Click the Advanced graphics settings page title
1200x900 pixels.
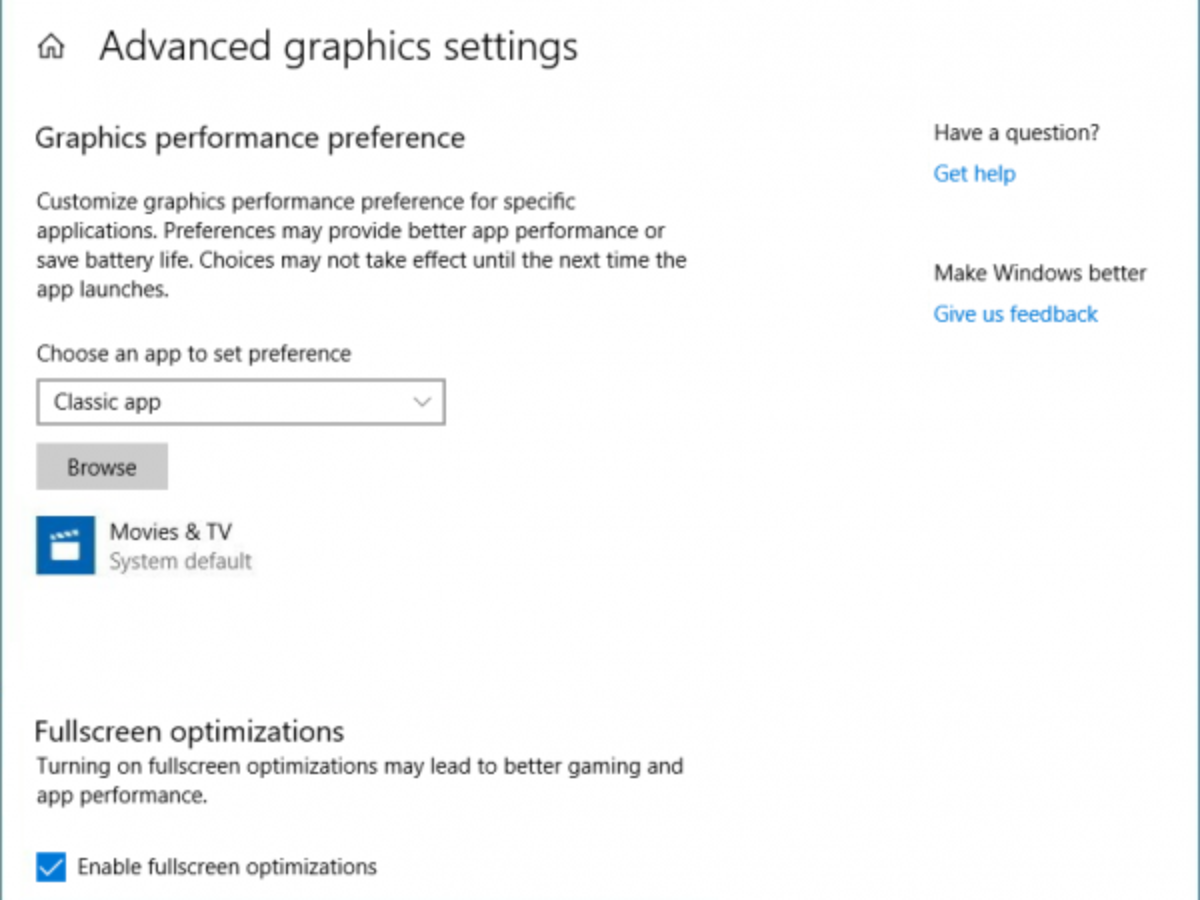pyautogui.click(x=338, y=47)
